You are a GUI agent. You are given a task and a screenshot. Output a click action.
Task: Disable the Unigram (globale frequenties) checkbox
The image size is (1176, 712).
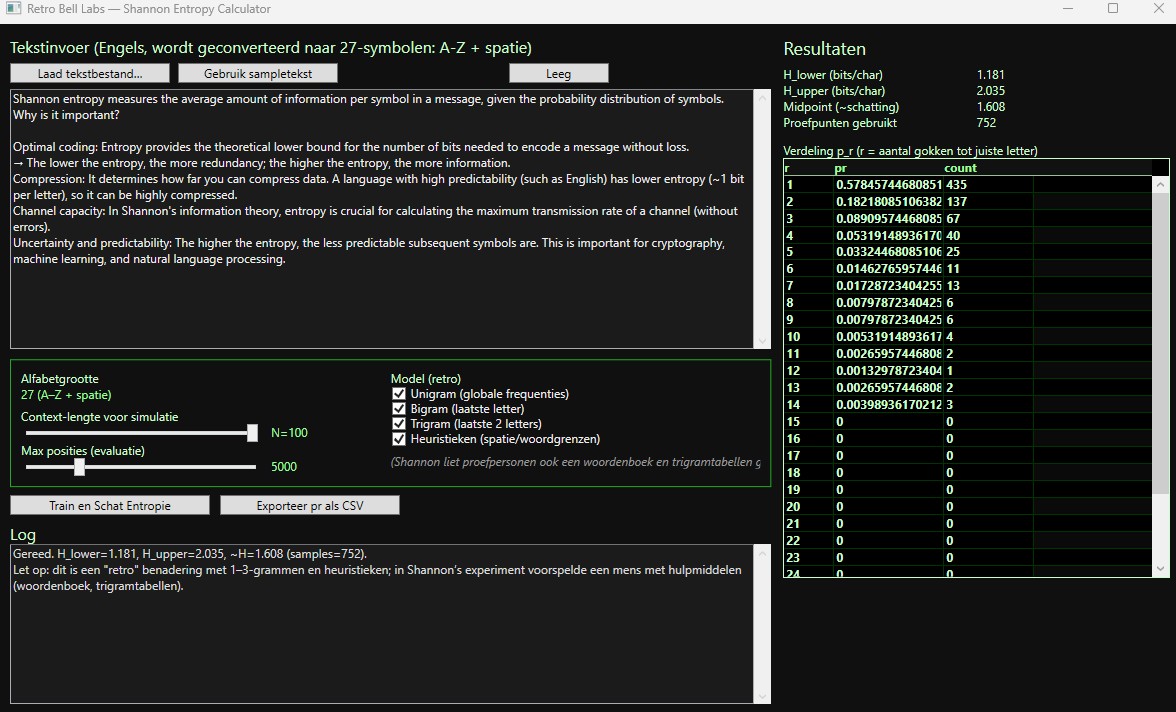click(400, 394)
